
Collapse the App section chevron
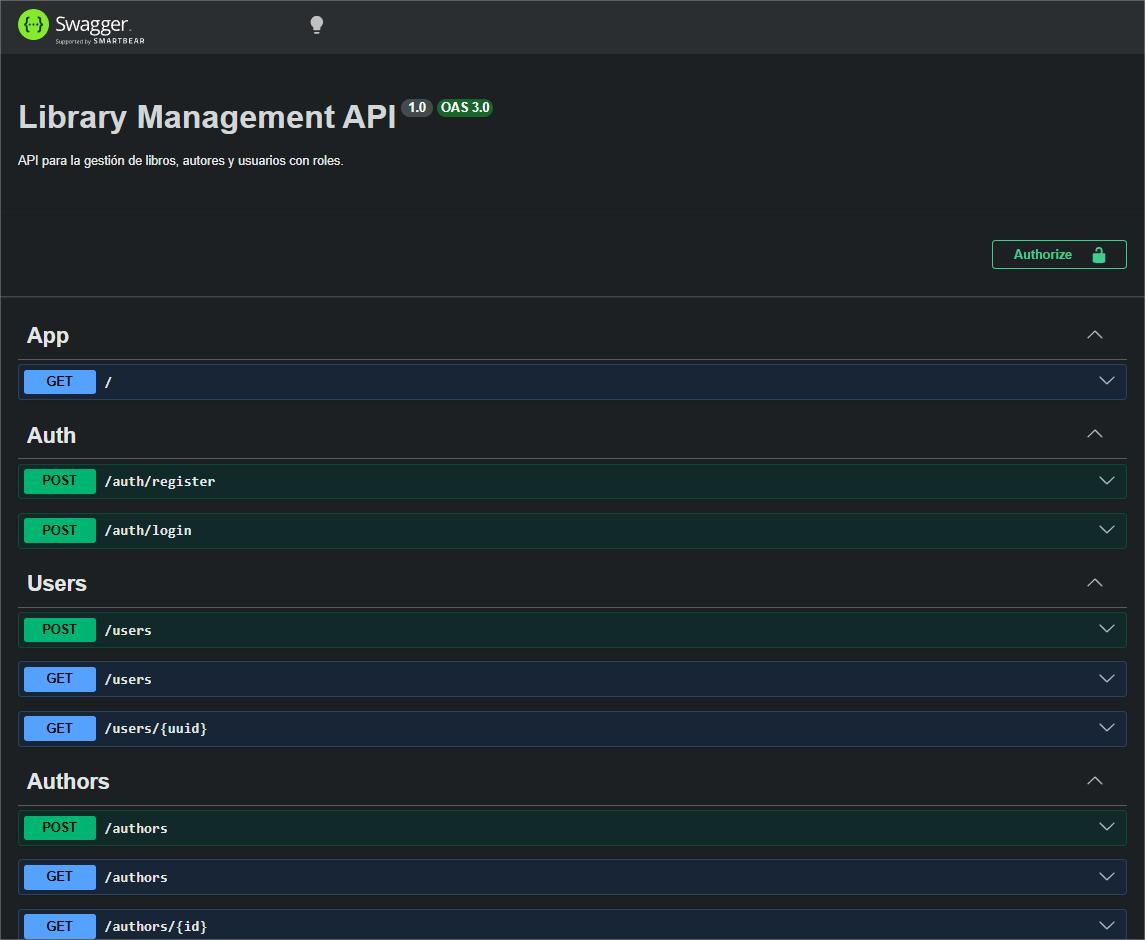1094,335
